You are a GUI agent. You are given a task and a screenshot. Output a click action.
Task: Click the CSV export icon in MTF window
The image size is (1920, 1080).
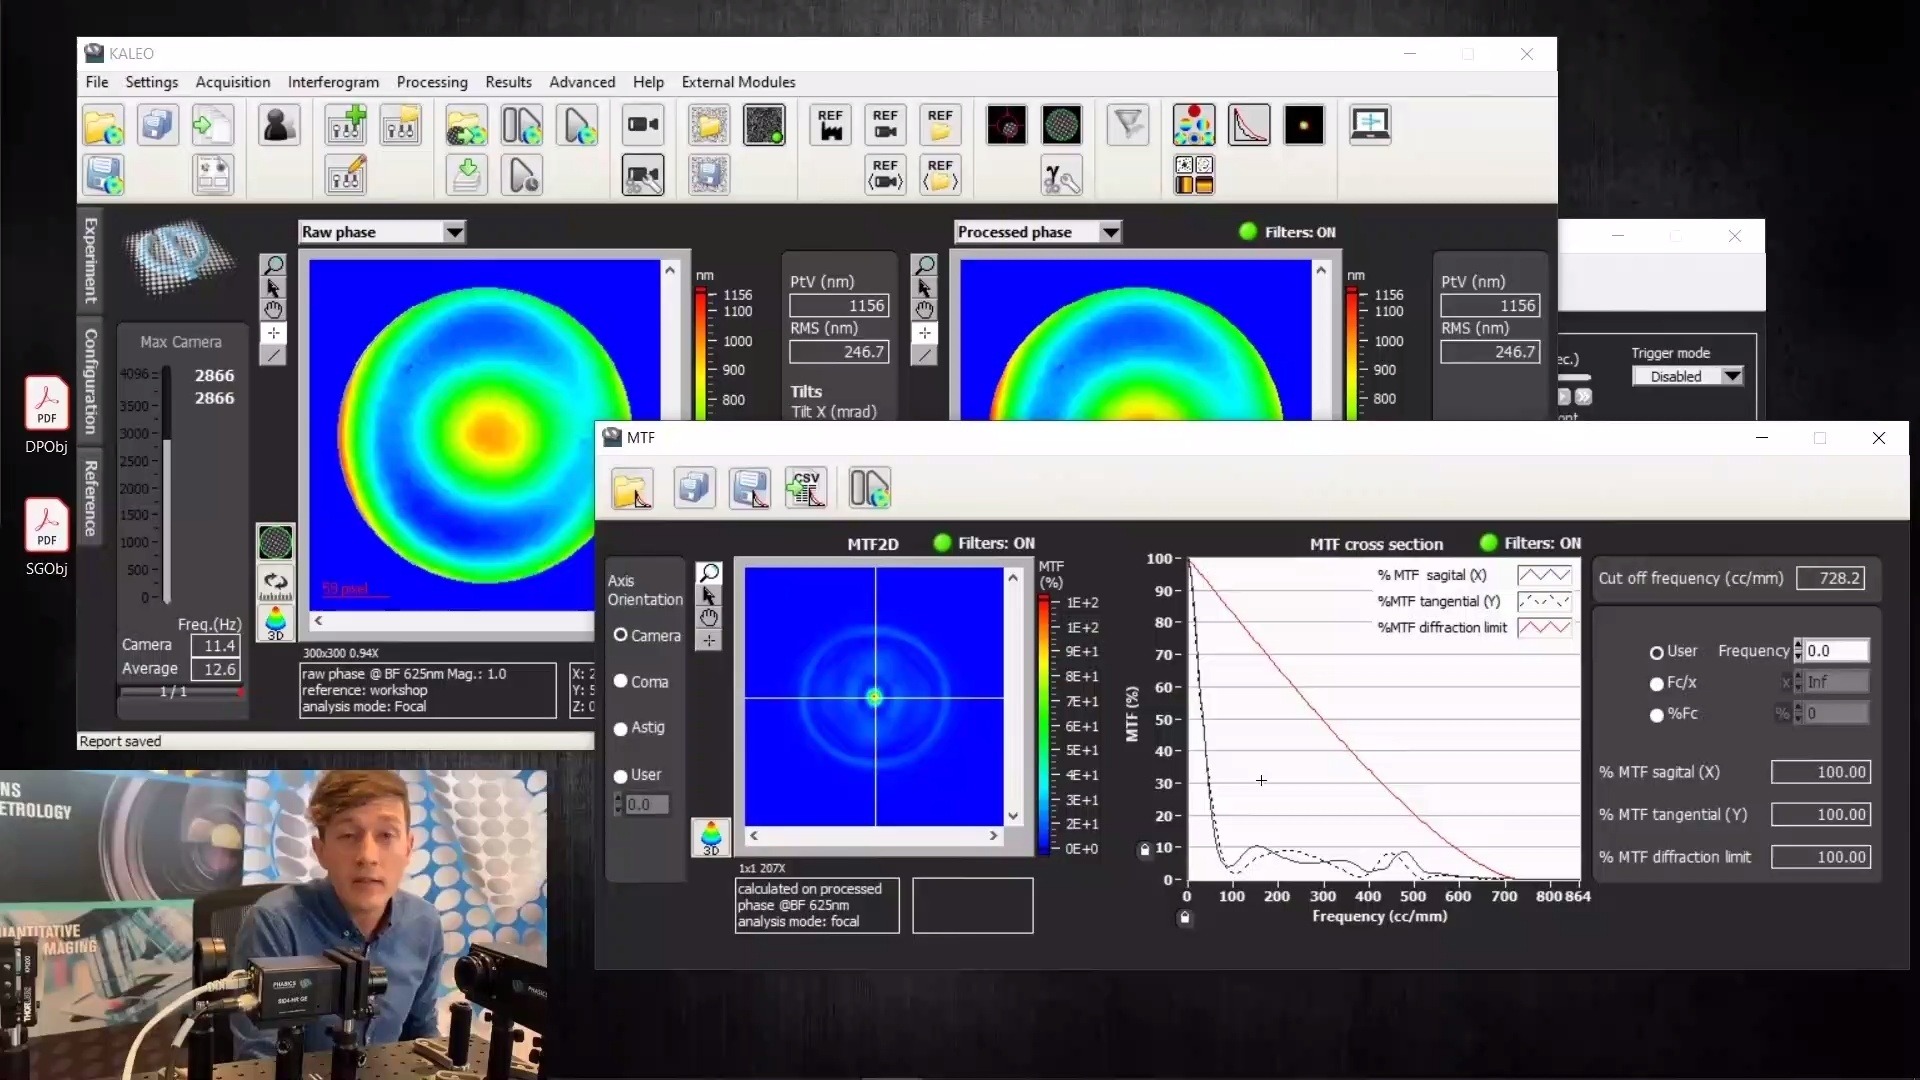[806, 488]
